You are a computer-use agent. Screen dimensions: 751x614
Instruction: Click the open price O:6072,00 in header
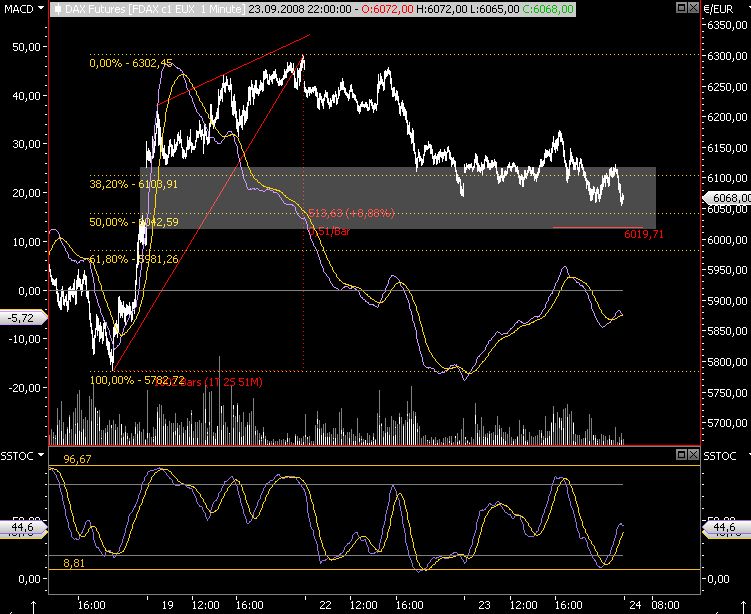pyautogui.click(x=387, y=9)
